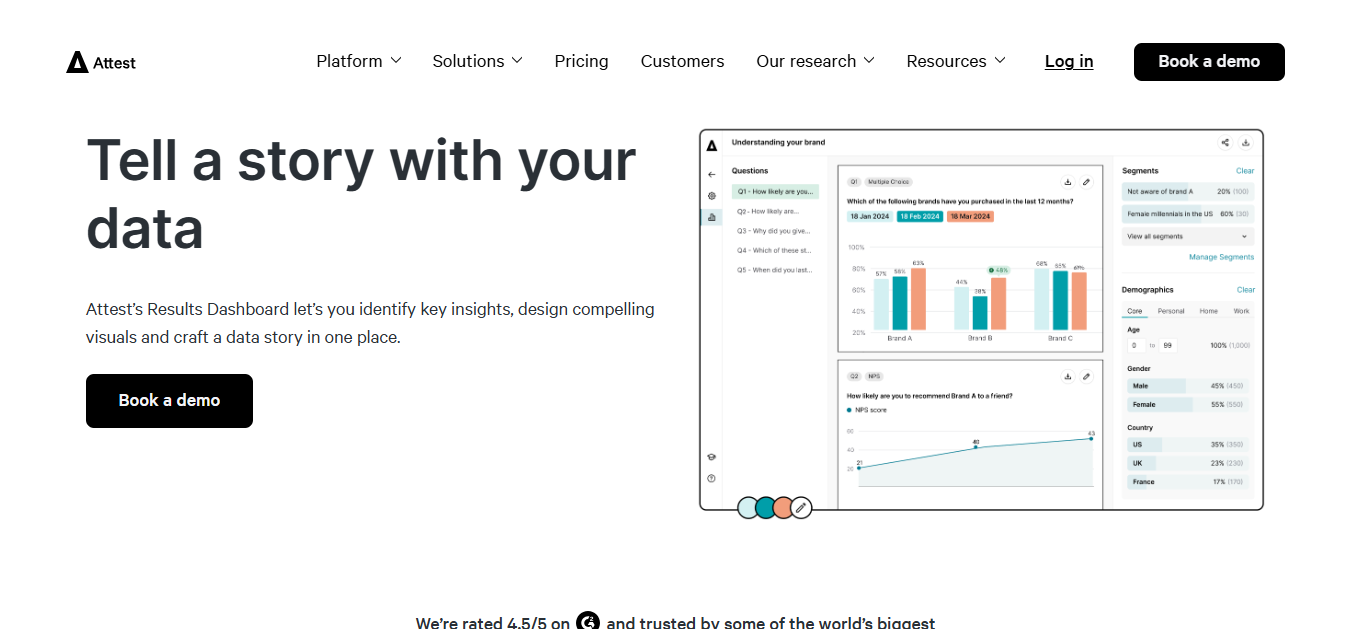
Task: Click the Attest logo in the dashboard sidebar
Action: tap(710, 147)
